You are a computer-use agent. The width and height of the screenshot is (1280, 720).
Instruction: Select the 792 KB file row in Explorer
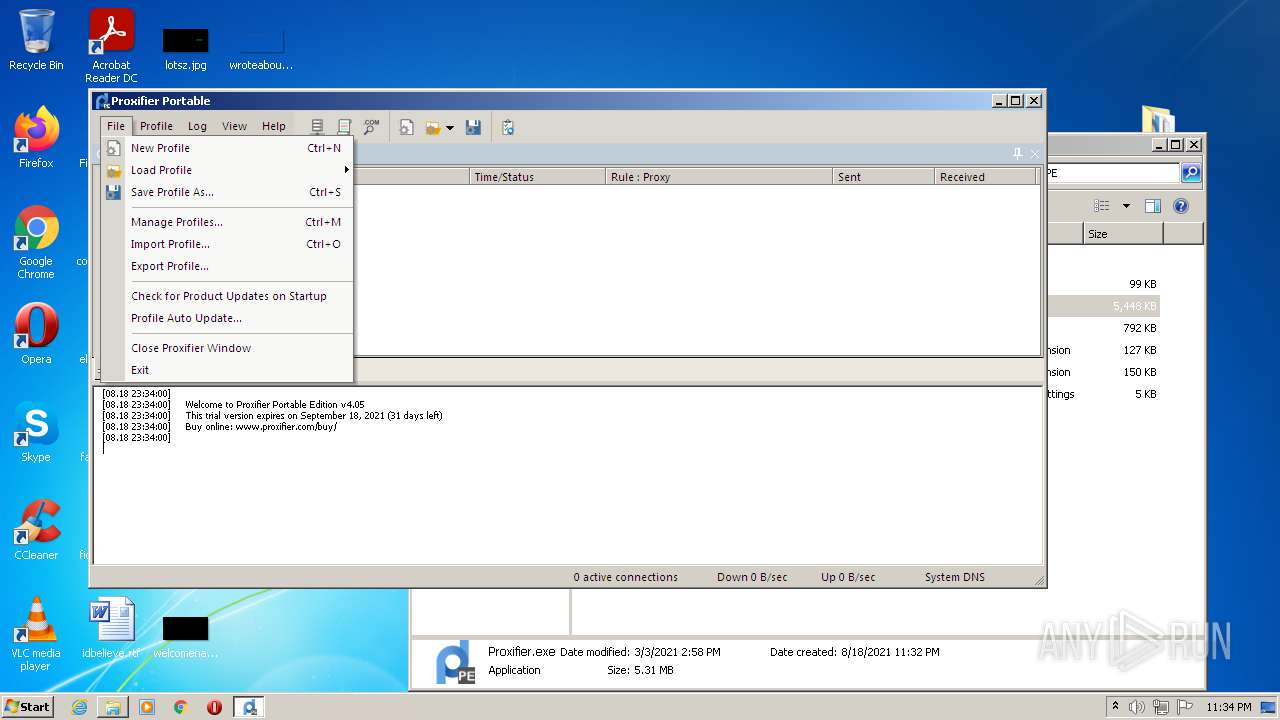pos(1103,328)
